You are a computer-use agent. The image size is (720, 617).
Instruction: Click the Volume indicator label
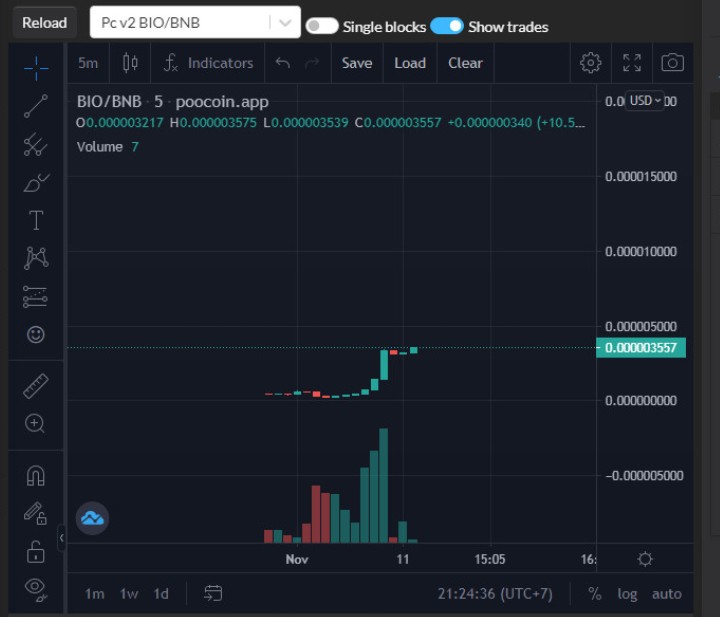100,147
